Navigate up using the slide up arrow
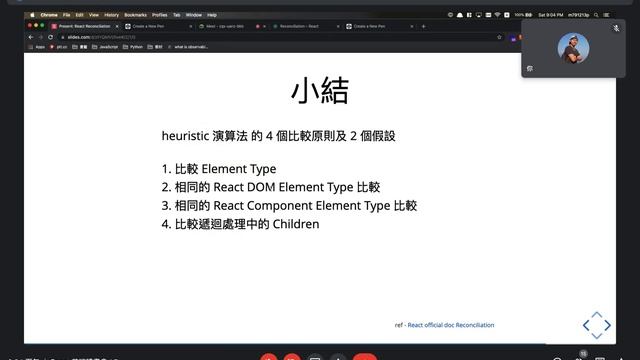 (597, 315)
